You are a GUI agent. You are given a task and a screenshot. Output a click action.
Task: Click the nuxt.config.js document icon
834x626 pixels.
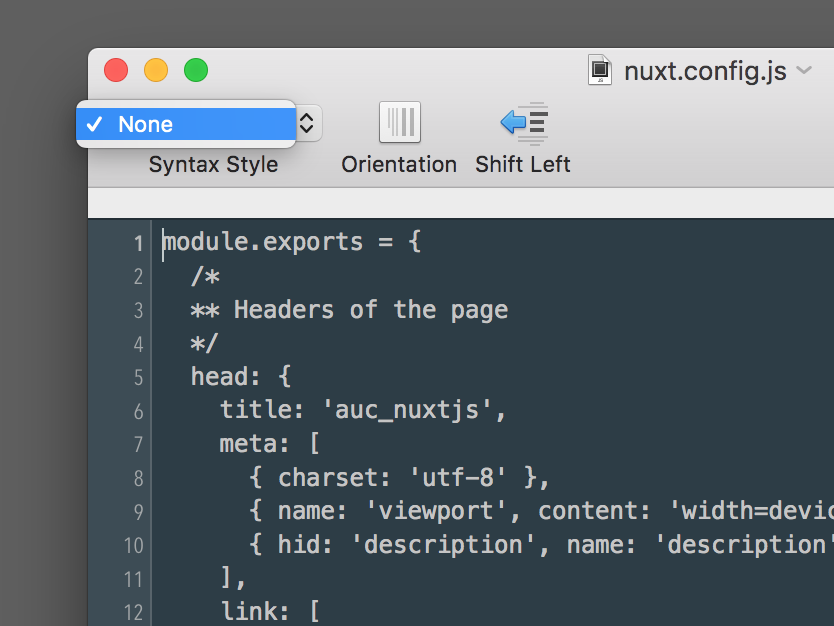[599, 70]
